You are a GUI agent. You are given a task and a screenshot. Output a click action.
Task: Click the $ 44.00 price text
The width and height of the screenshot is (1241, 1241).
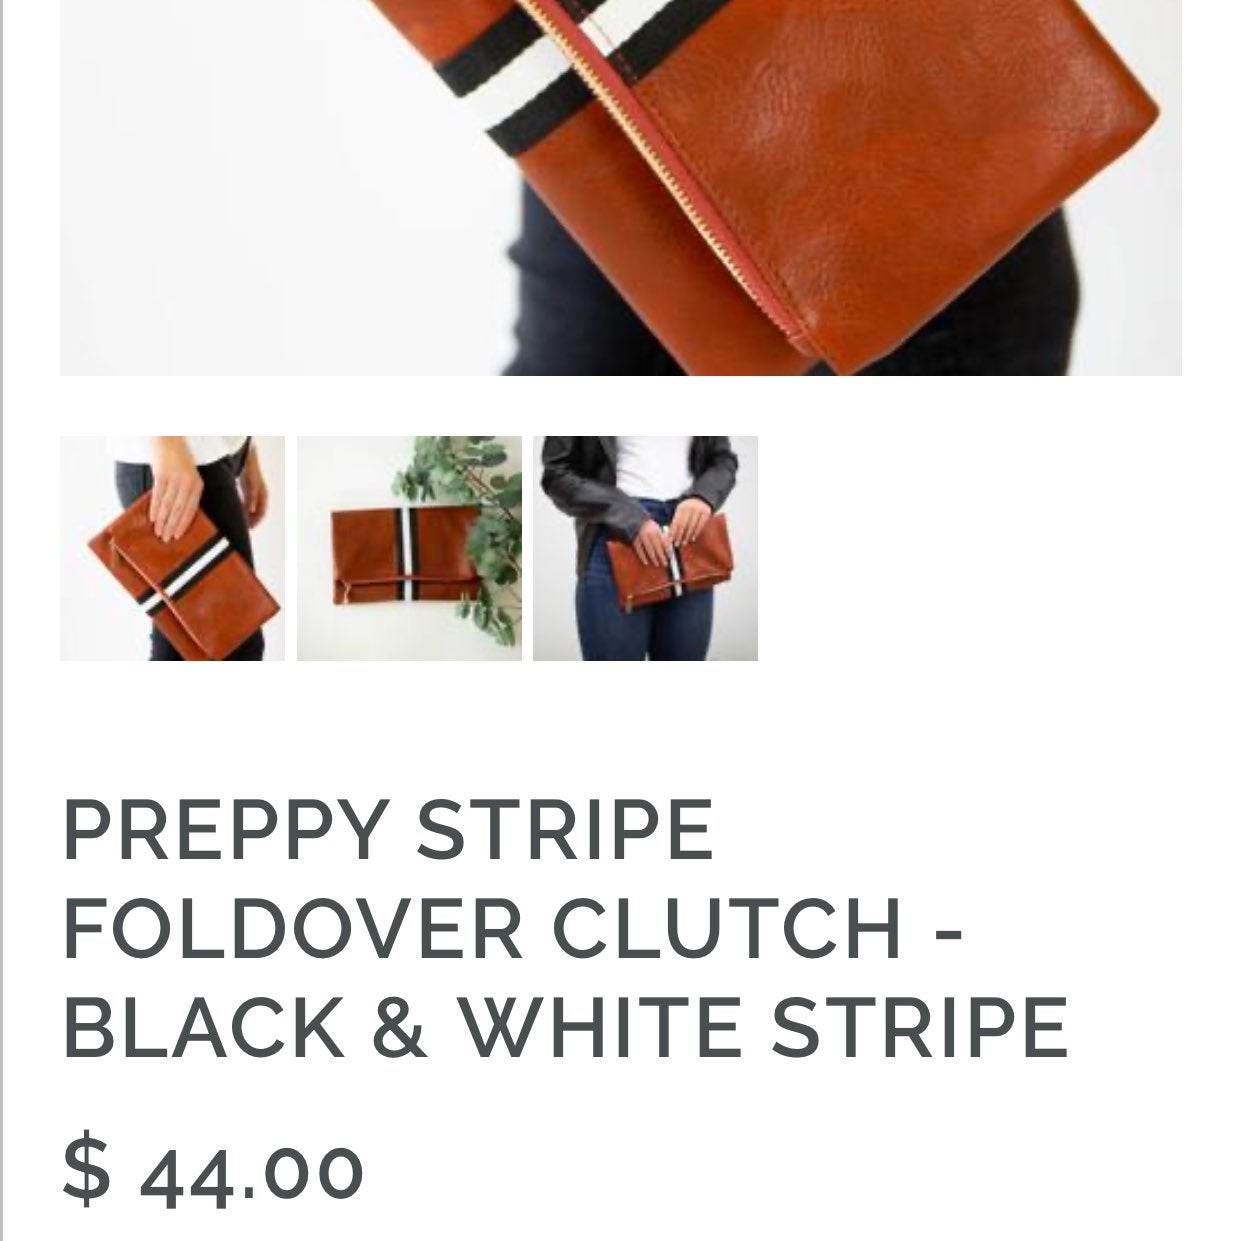point(213,1168)
